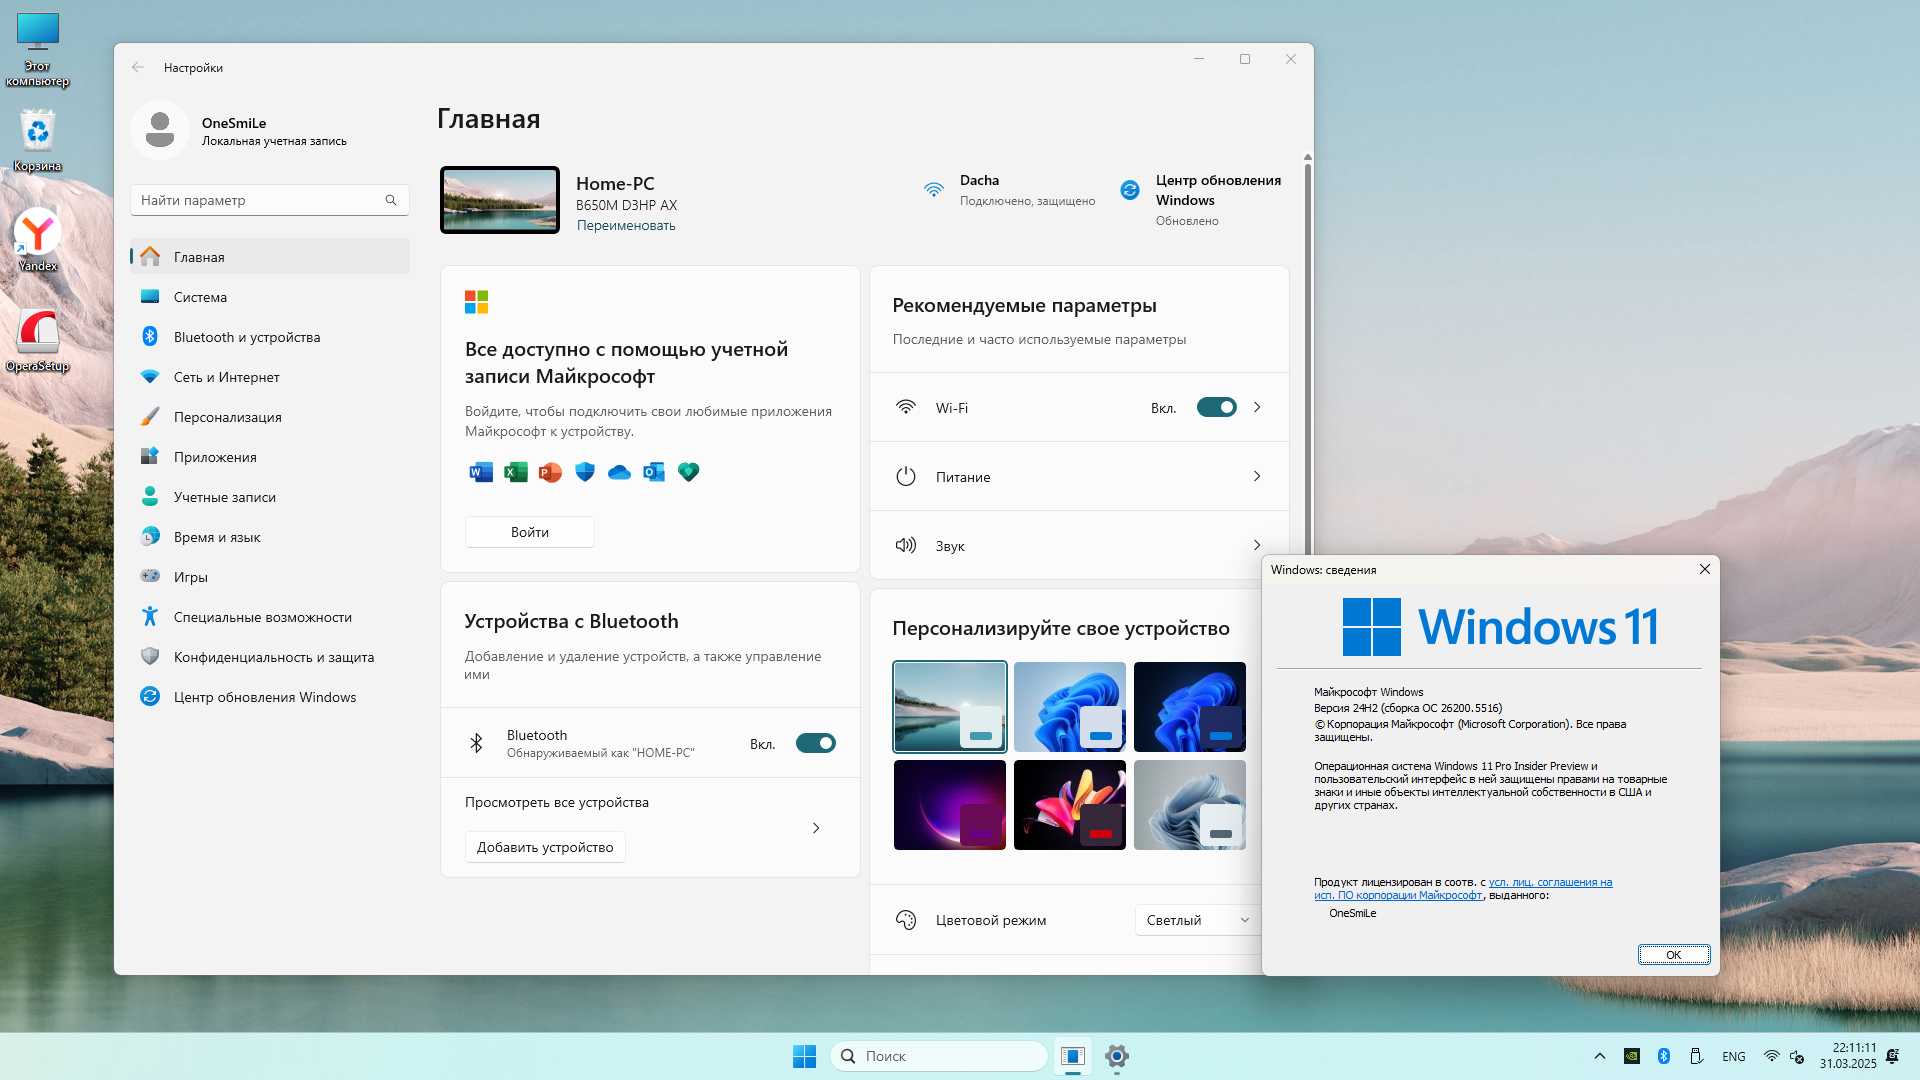
Task: Show hidden icons tray chevron
Action: pyautogui.click(x=1599, y=1056)
